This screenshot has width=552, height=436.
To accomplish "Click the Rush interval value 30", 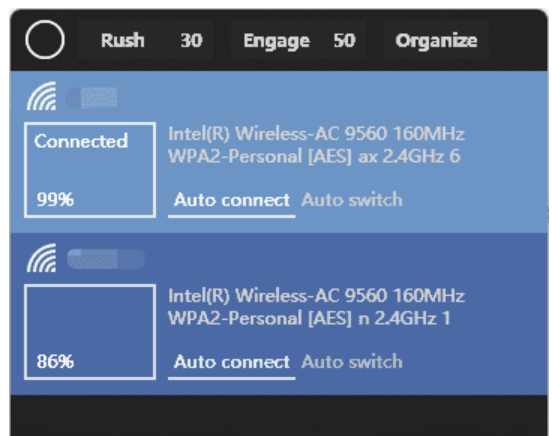I will coord(191,40).
